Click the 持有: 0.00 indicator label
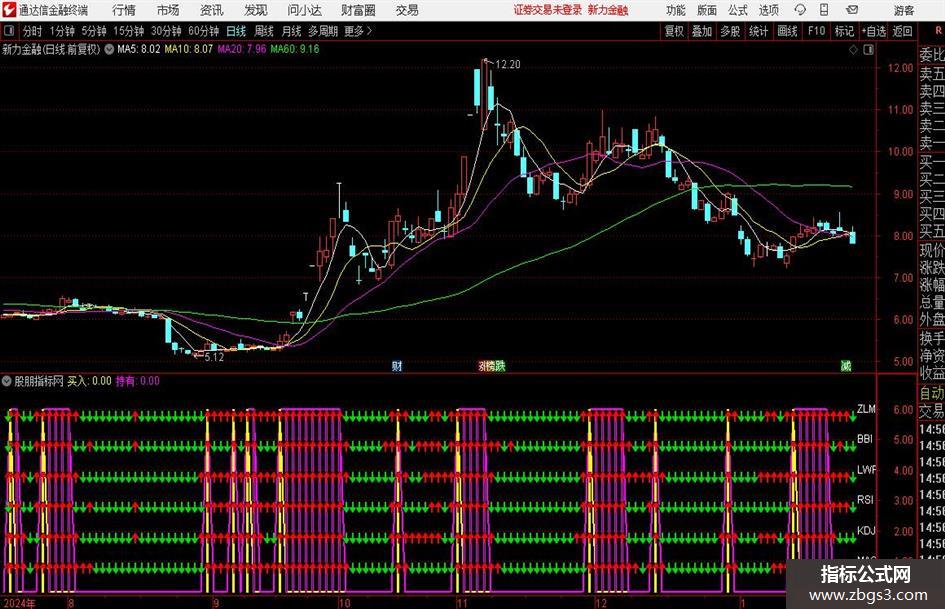945x609 pixels. pos(137,381)
